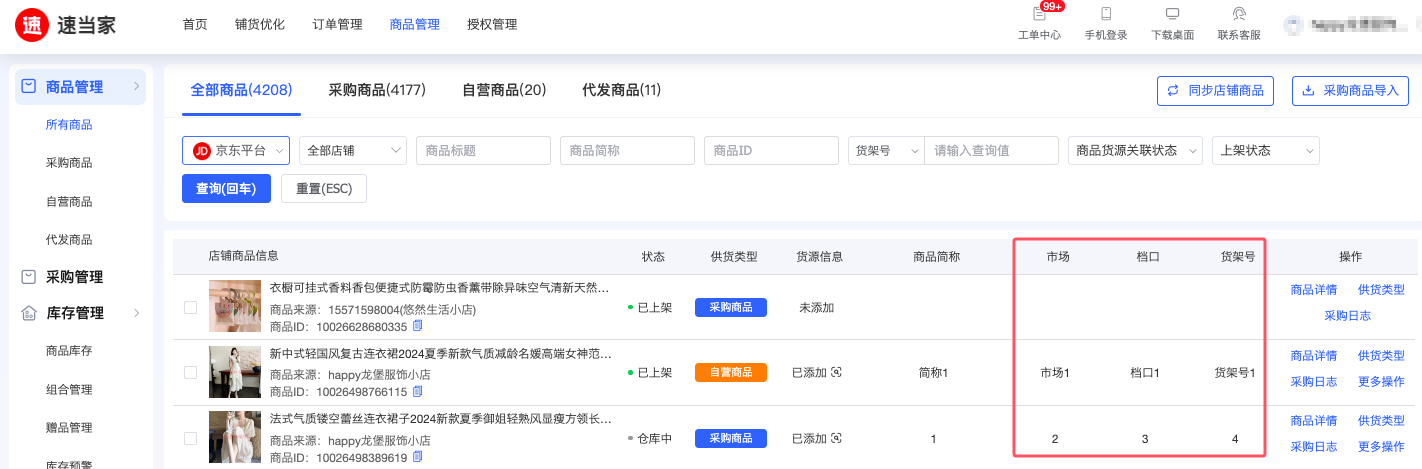The image size is (1422, 469).
Task: Switch to 代发商品(11) tab
Action: (x=622, y=90)
